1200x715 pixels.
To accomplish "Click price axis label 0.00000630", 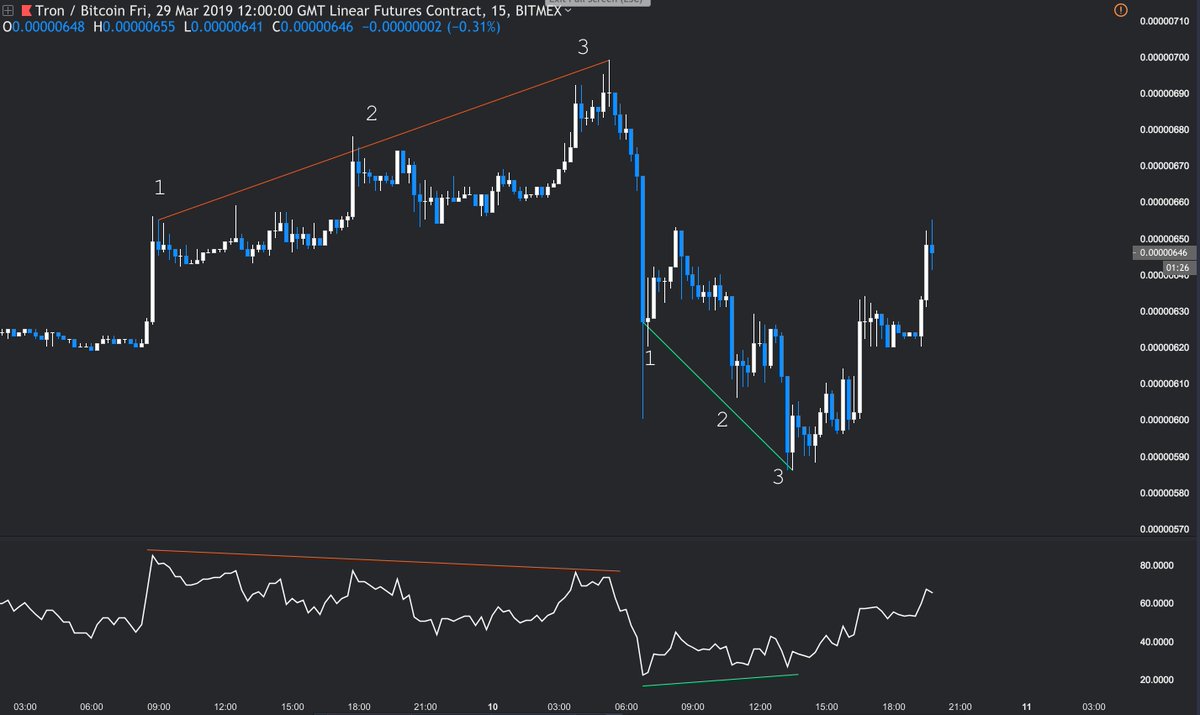I will 1167,311.
